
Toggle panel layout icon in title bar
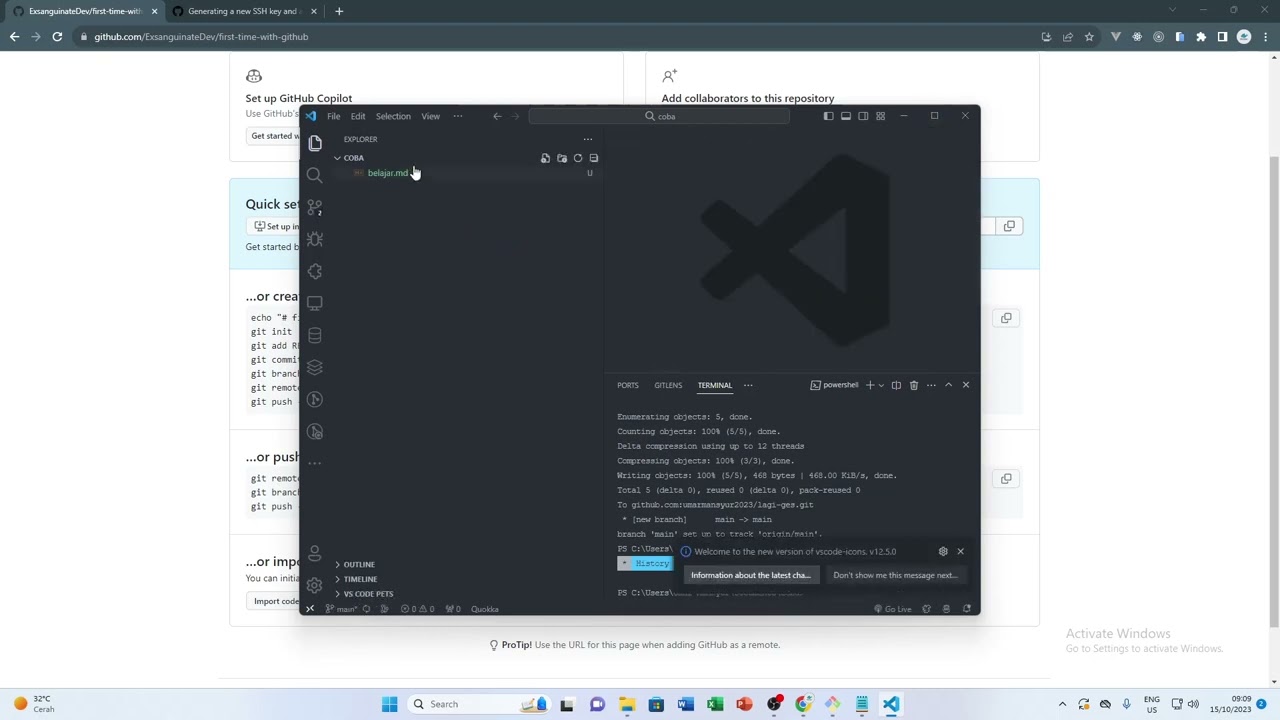845,116
